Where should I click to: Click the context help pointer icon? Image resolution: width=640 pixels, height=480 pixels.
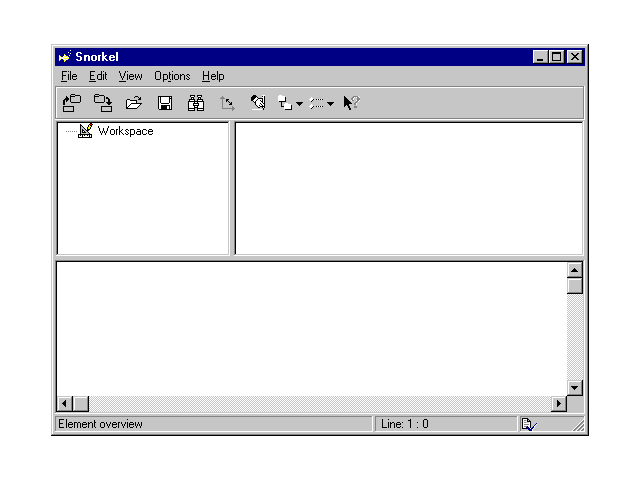351,102
